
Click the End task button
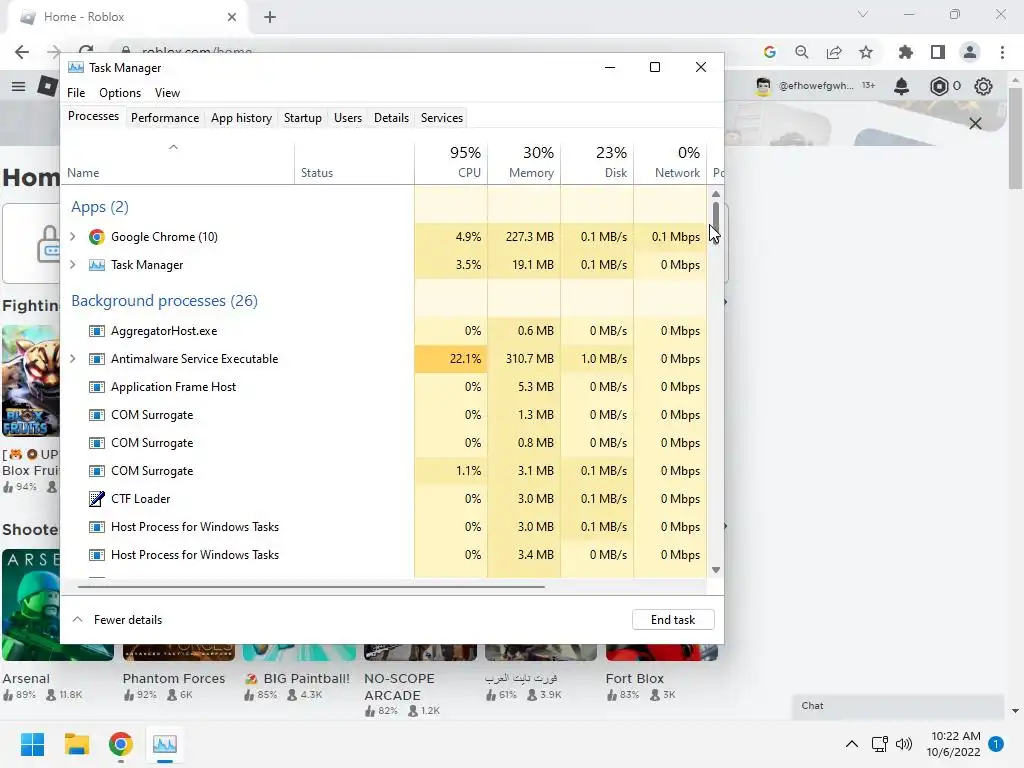click(673, 620)
